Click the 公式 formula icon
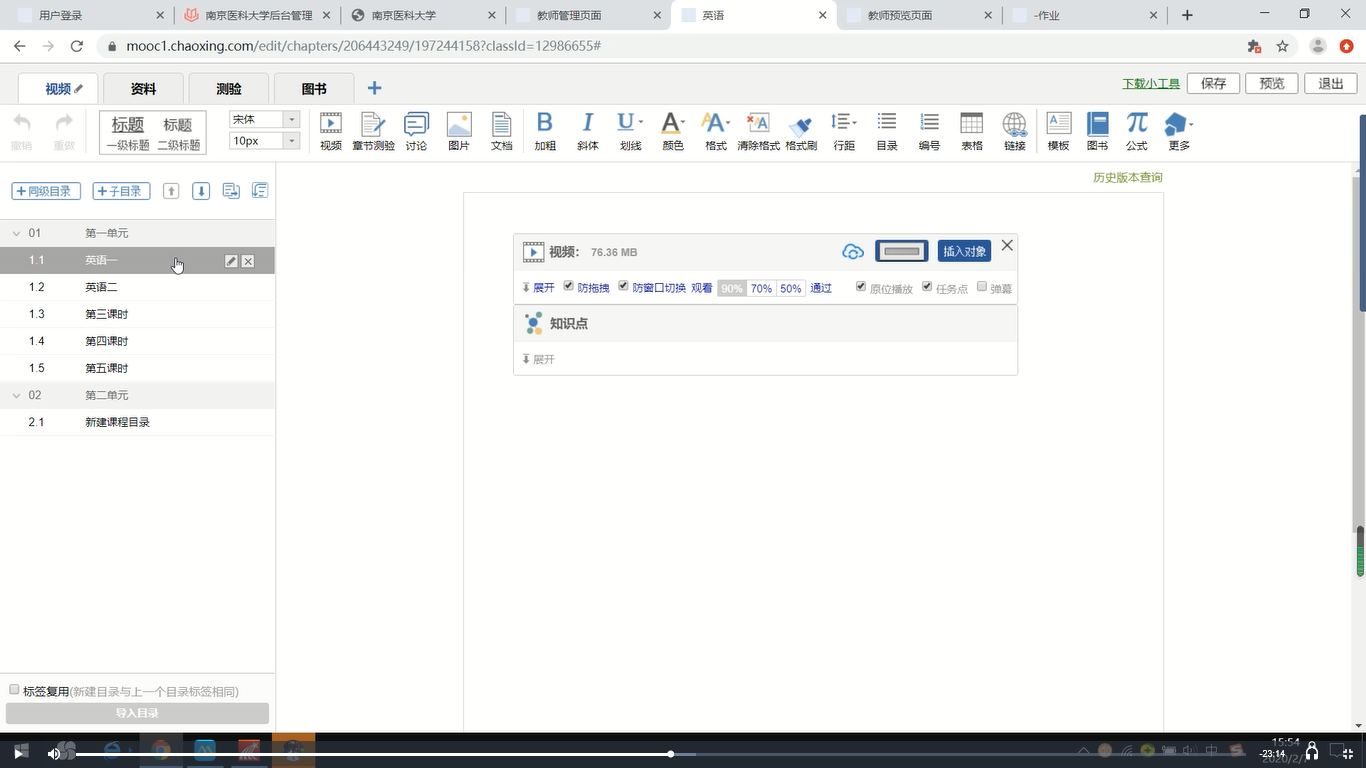This screenshot has width=1366, height=768. (x=1137, y=131)
